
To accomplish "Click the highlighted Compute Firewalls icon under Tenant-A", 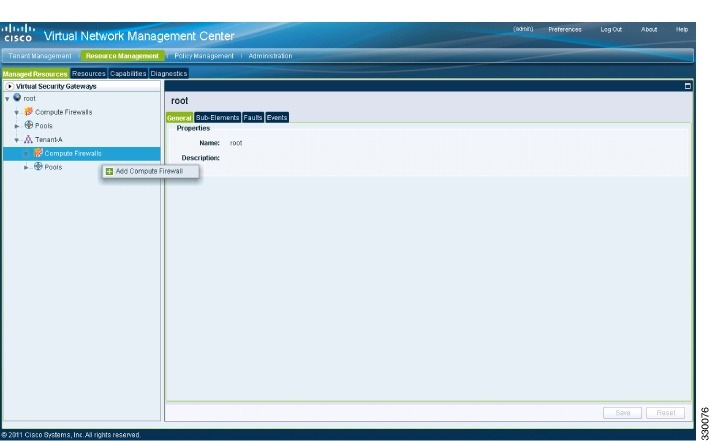I will coord(38,153).
